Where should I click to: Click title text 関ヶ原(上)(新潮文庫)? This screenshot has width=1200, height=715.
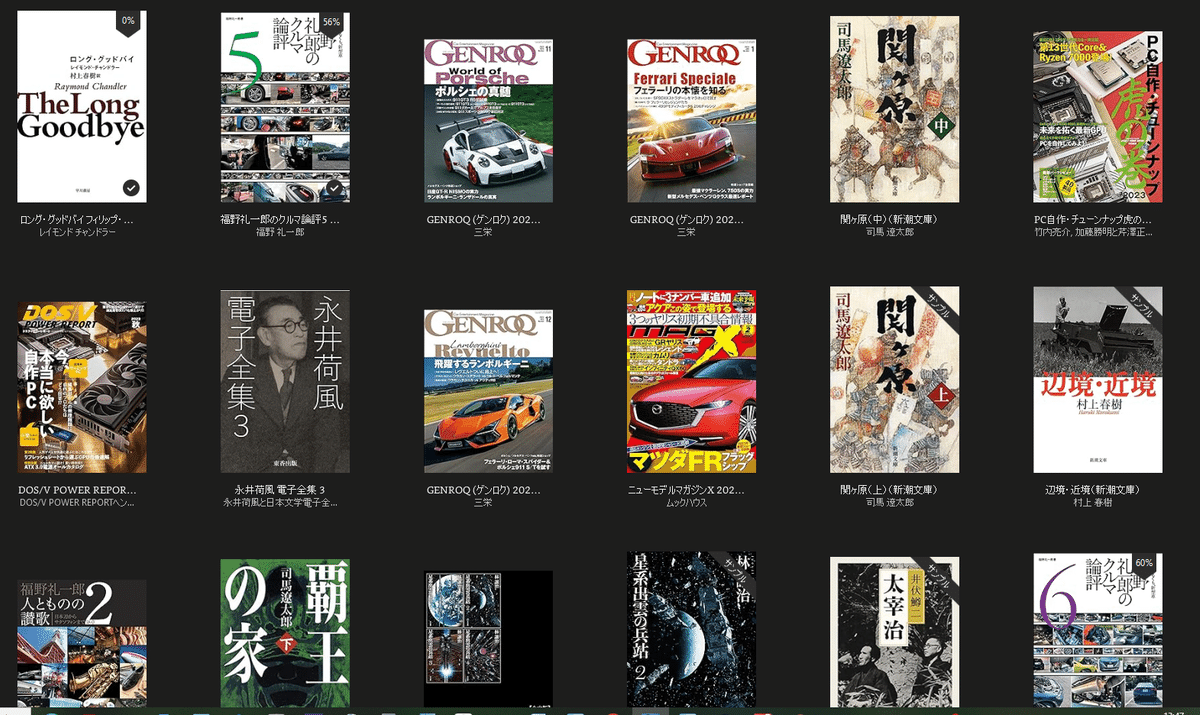[889, 490]
